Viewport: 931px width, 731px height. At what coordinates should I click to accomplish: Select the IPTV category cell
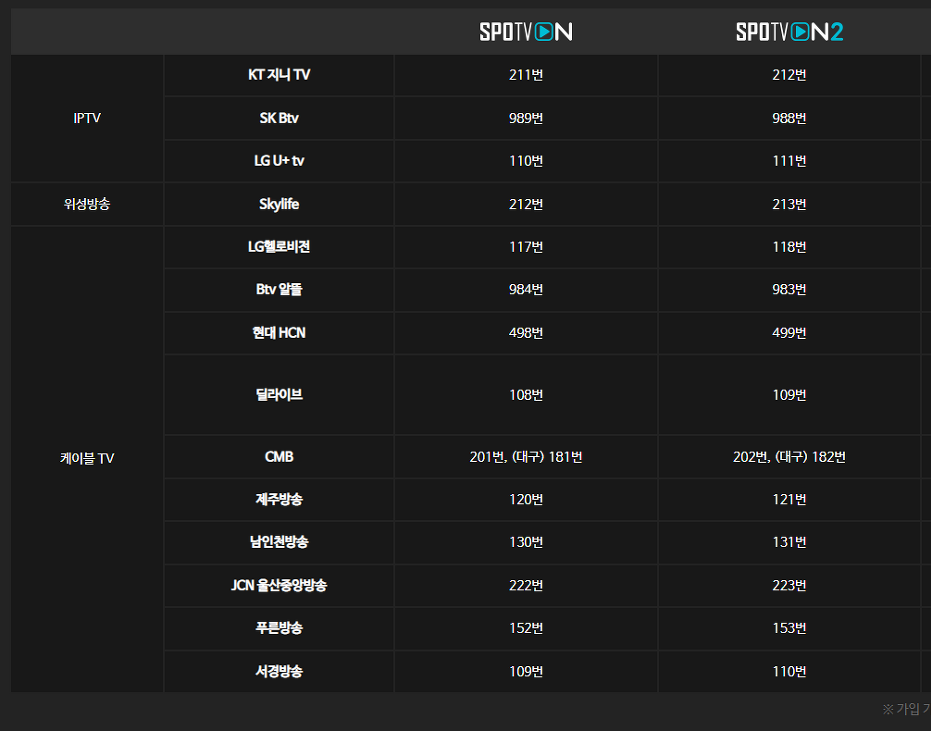tap(87, 118)
